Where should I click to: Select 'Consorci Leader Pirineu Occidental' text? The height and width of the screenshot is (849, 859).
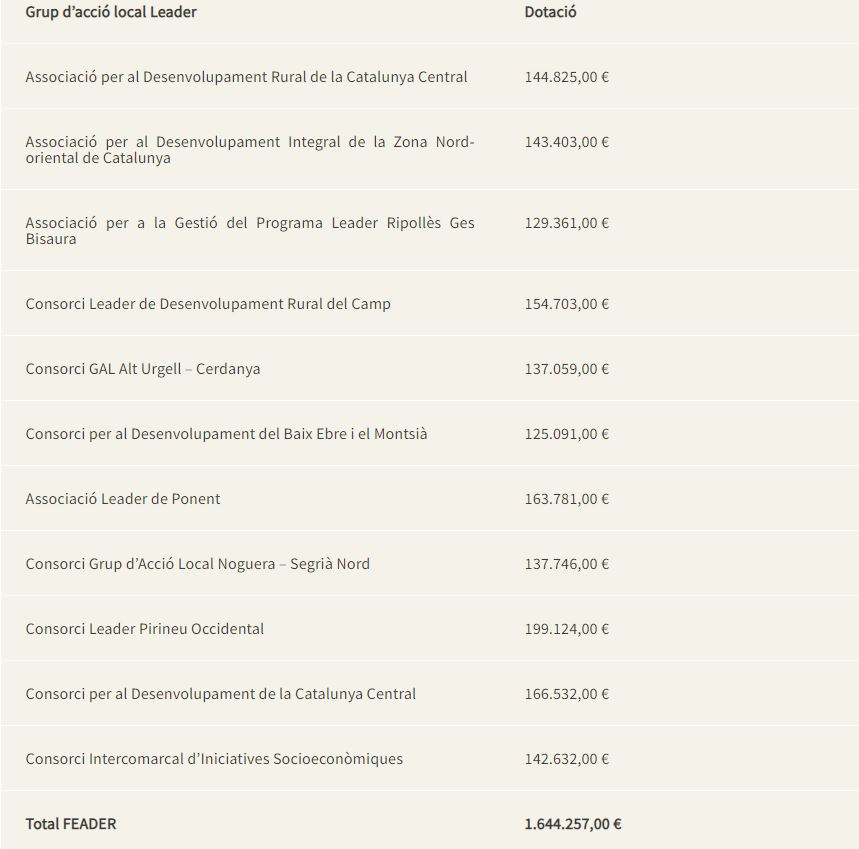(x=145, y=629)
